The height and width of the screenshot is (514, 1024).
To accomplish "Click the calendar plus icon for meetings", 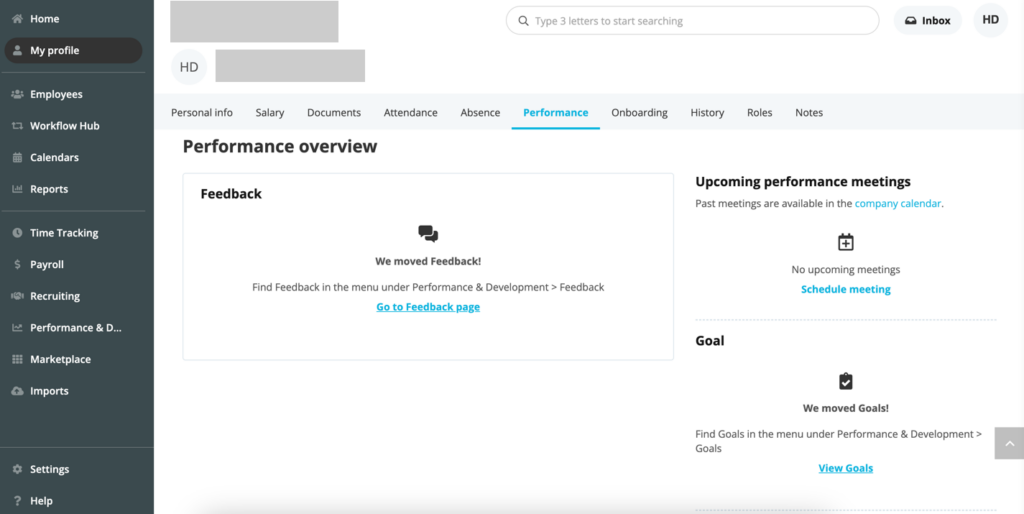I will pos(846,242).
